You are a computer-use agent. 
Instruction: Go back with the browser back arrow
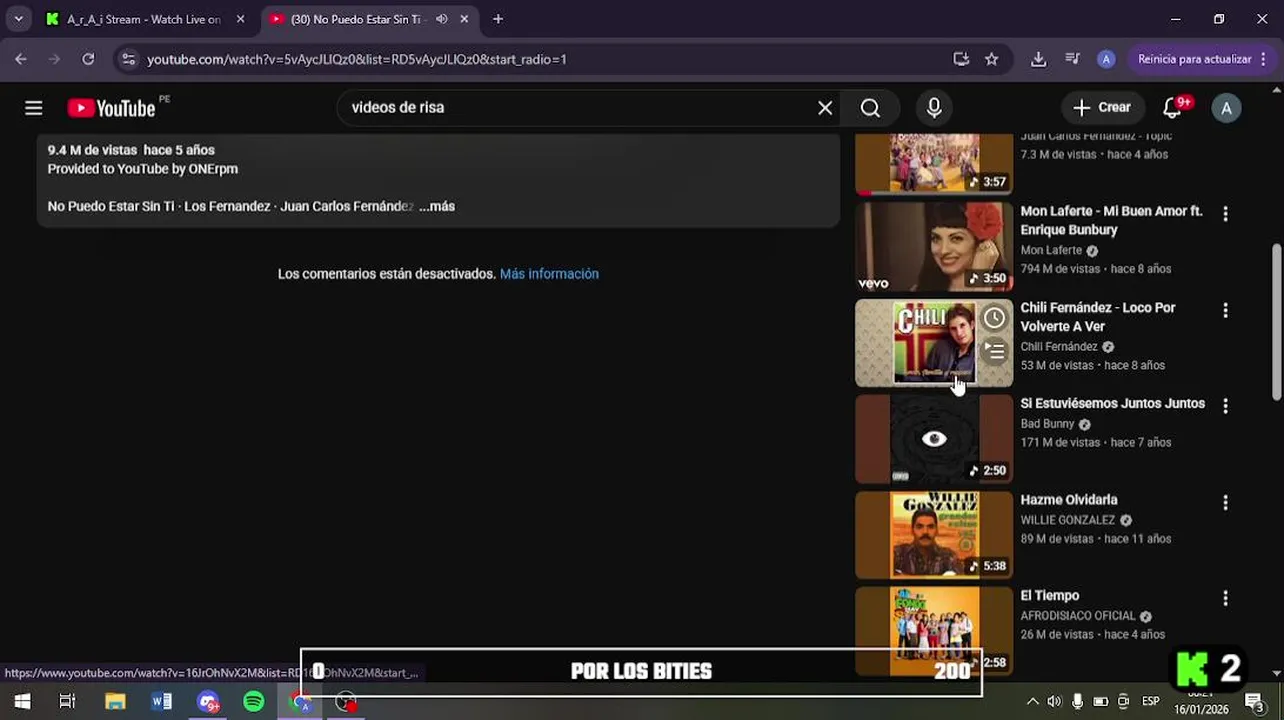21,59
